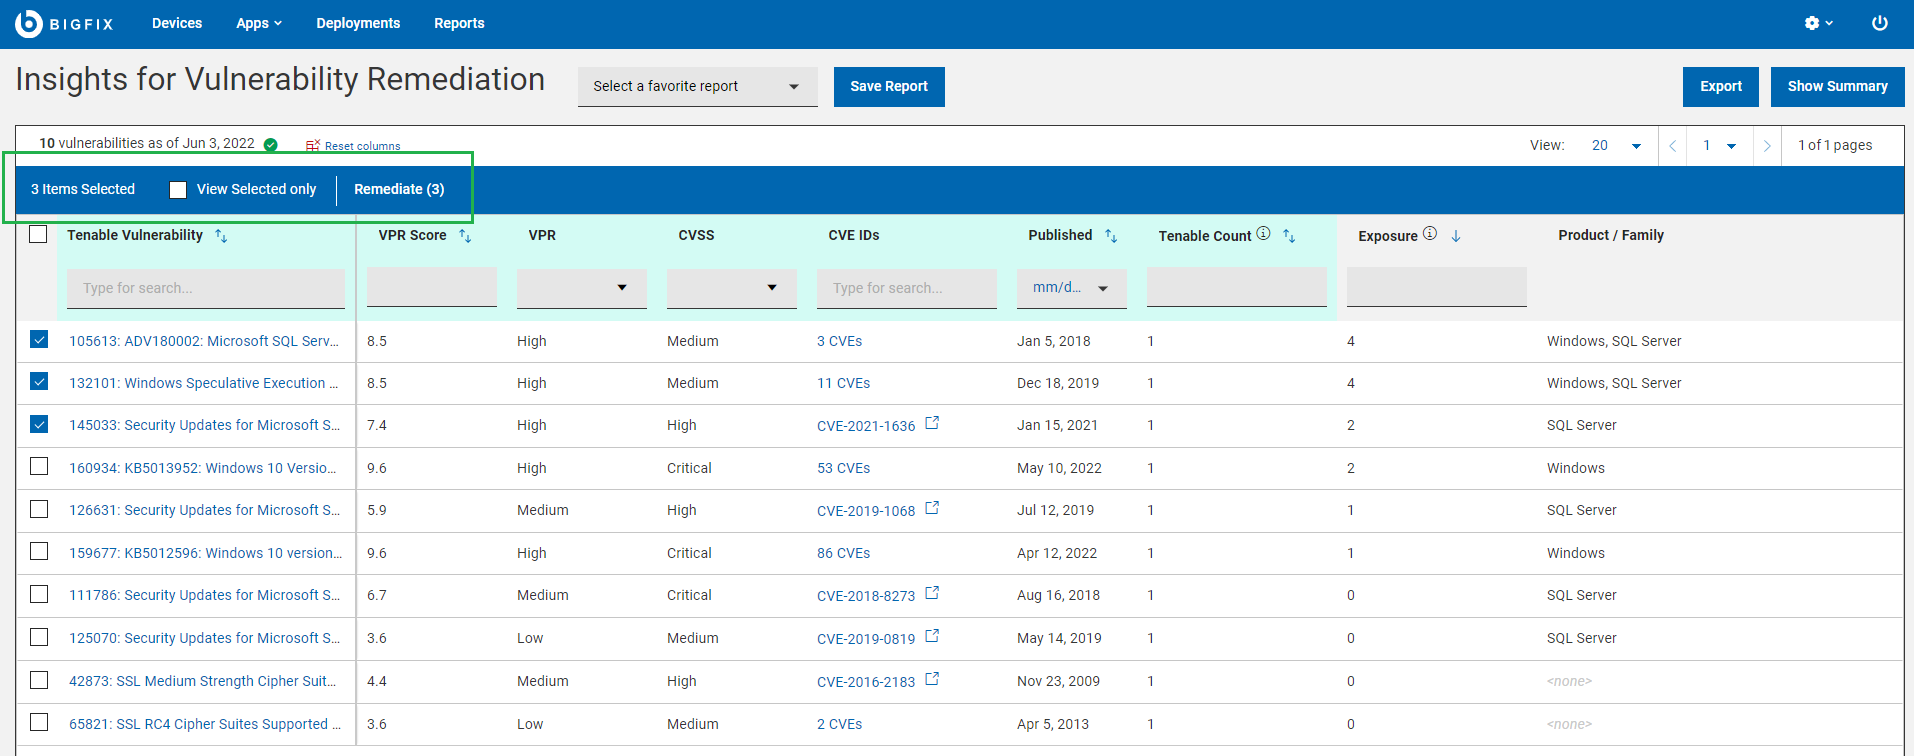
Task: Click the Exposure info icon
Action: point(1430,234)
